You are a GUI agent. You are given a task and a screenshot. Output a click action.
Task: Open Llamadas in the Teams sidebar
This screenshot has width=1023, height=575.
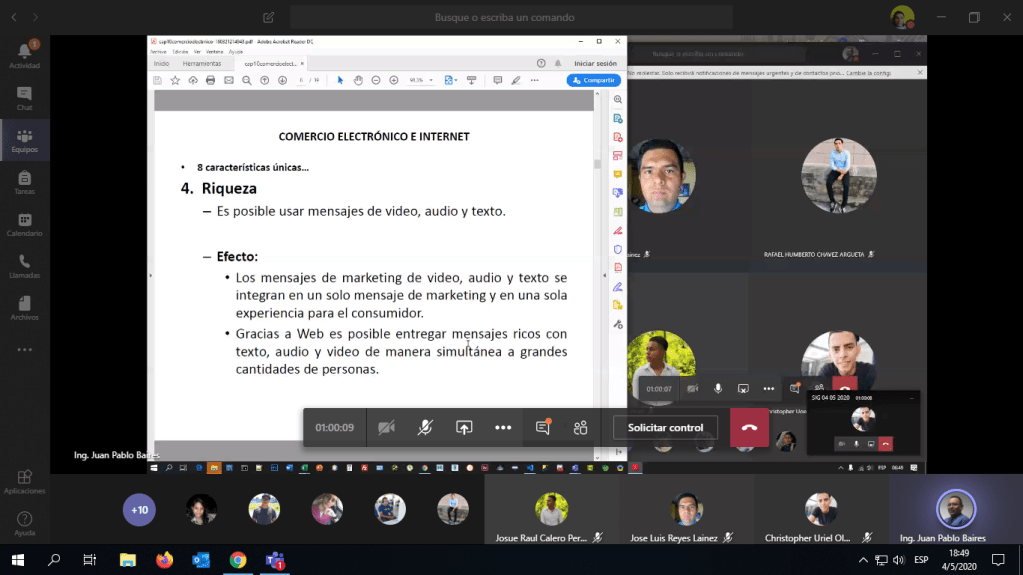[24, 266]
